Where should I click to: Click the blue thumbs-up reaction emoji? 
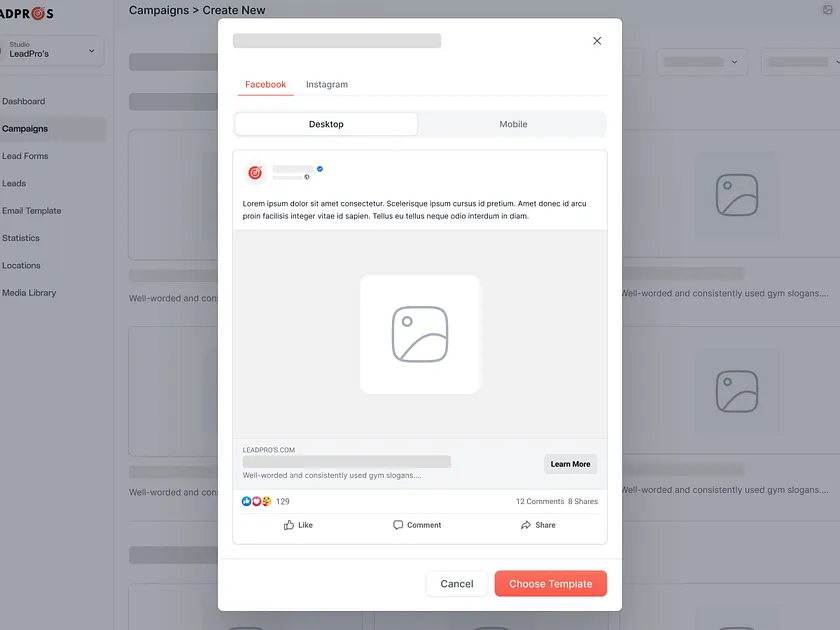(246, 501)
